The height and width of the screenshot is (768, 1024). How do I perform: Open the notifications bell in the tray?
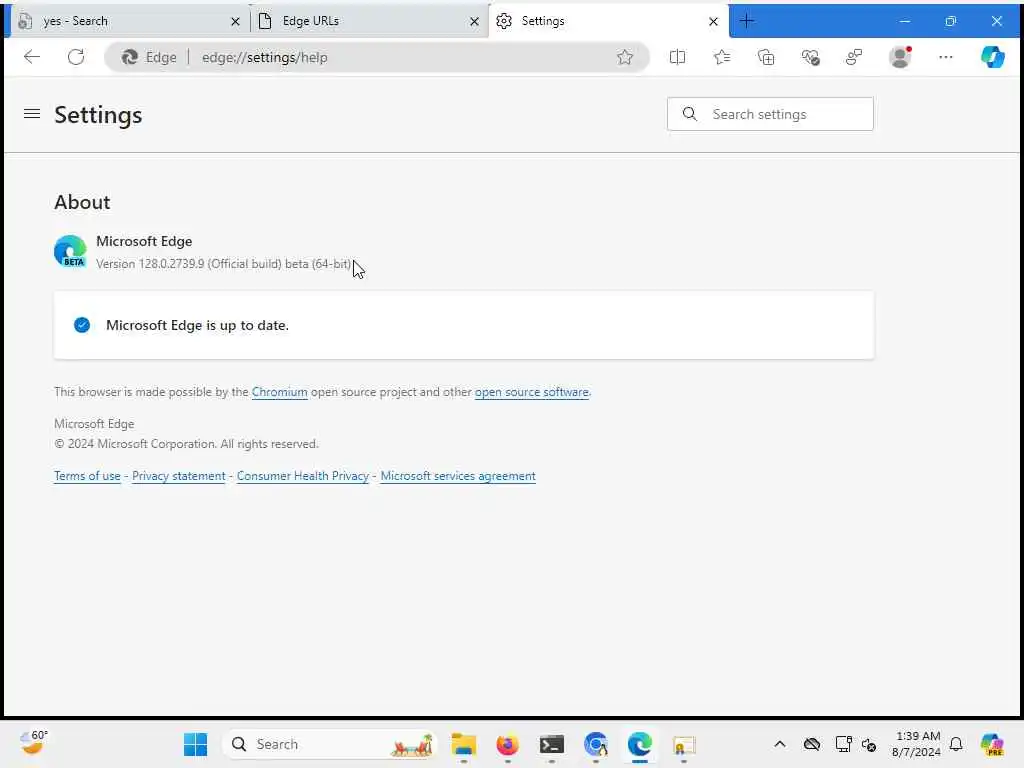point(956,744)
